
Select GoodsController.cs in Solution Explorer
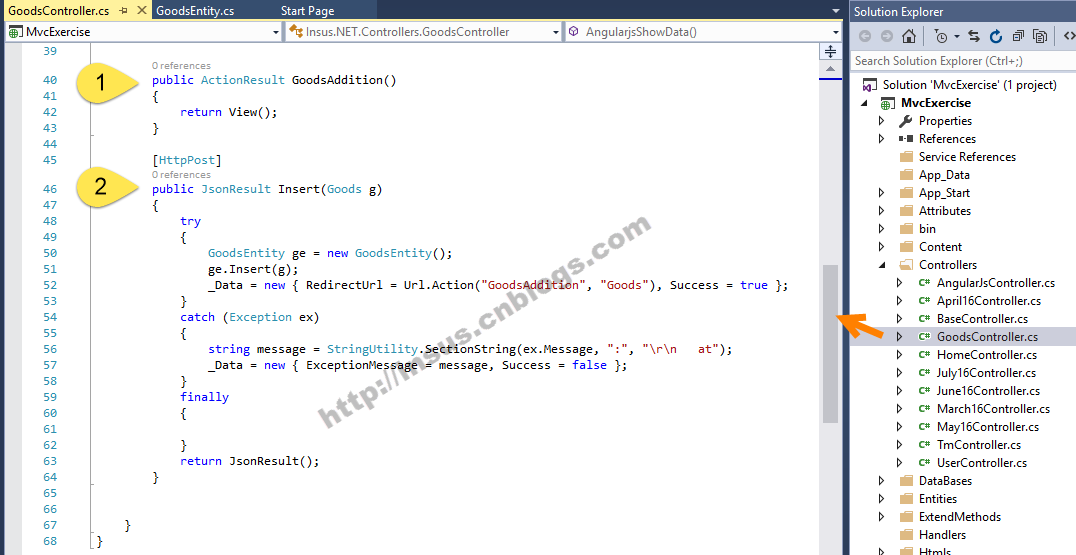click(x=987, y=337)
